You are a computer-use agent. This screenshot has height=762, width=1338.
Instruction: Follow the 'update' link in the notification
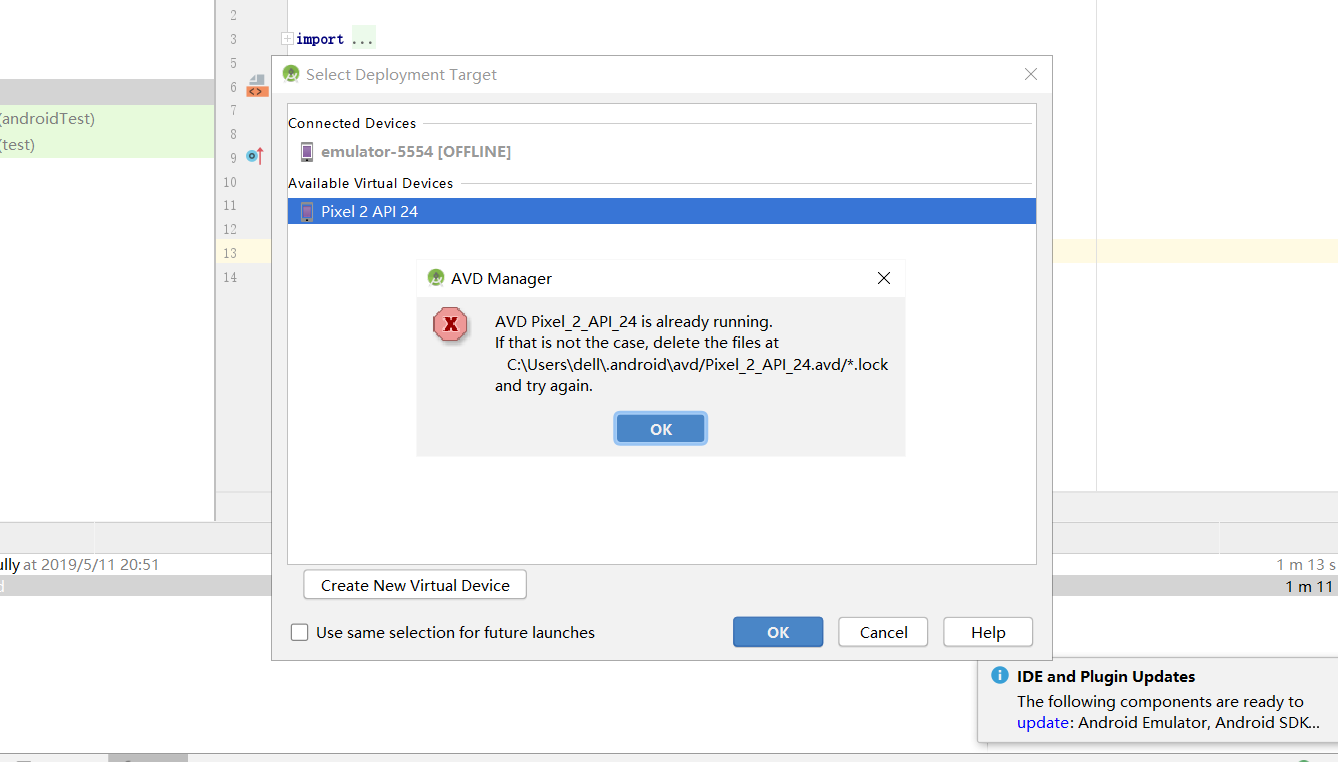point(1042,722)
